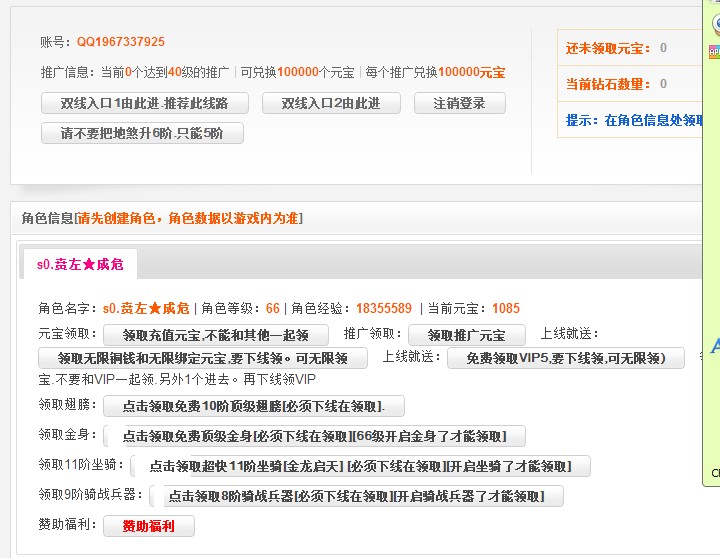Click the character name s0.贲左★成危 beside 角色名字
Screen dimensions: 720x558
[x=146, y=308]
